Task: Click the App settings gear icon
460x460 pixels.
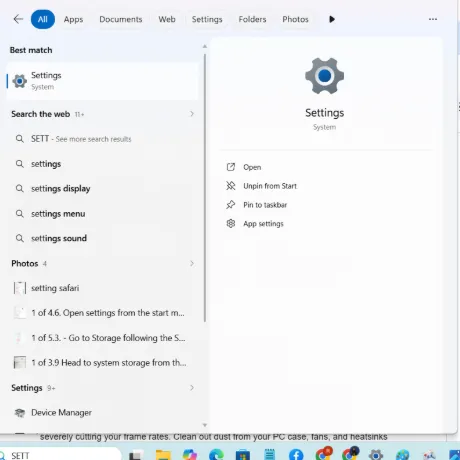Action: click(231, 223)
